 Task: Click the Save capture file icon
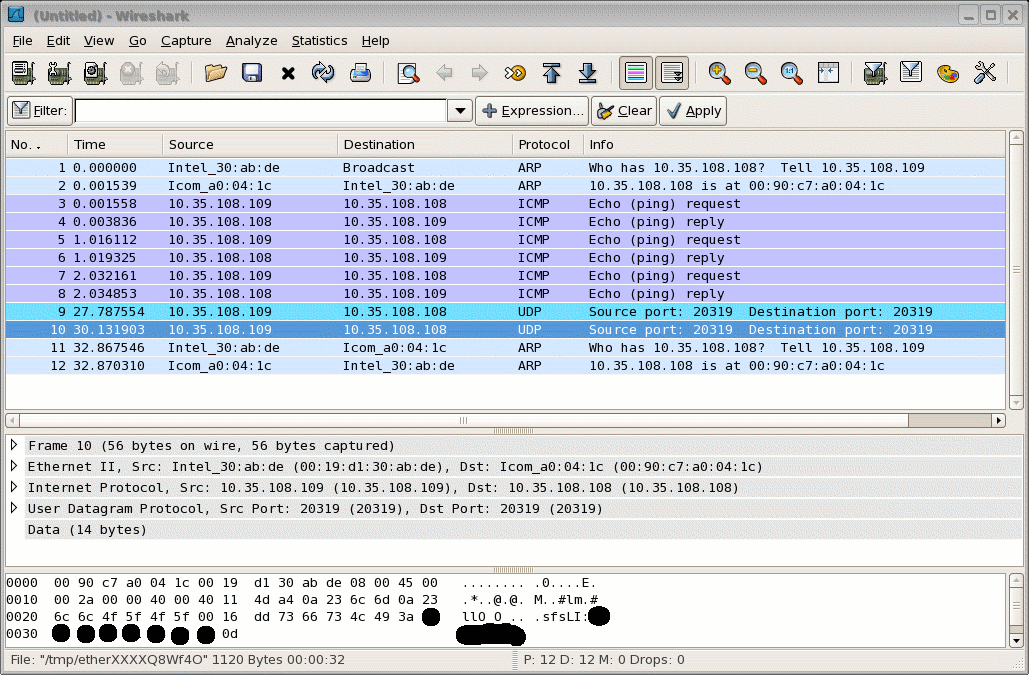pos(251,73)
